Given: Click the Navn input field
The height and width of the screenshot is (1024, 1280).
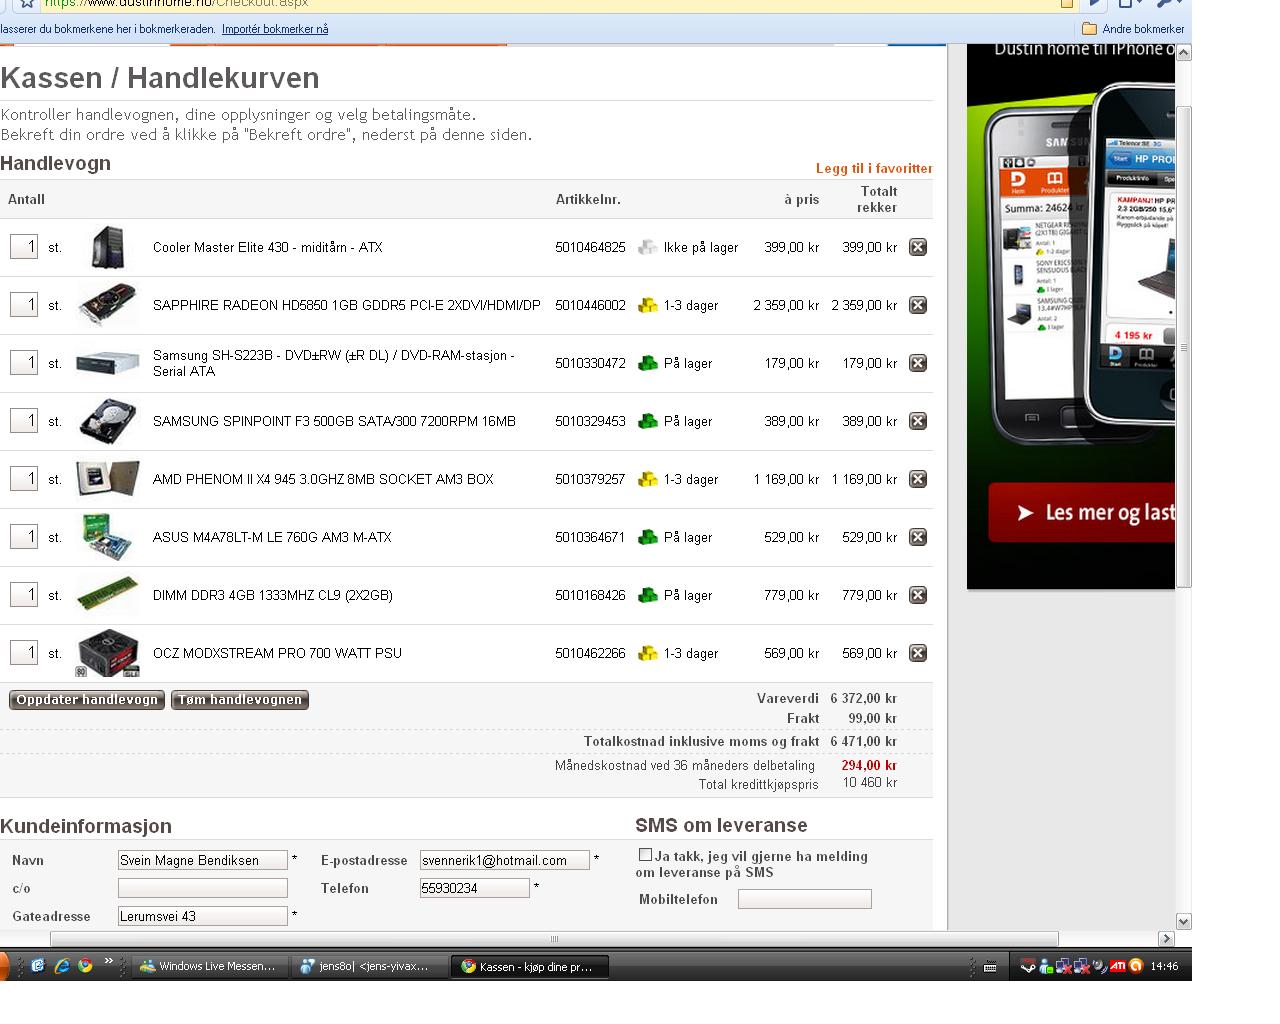Looking at the screenshot, I should [x=203, y=860].
